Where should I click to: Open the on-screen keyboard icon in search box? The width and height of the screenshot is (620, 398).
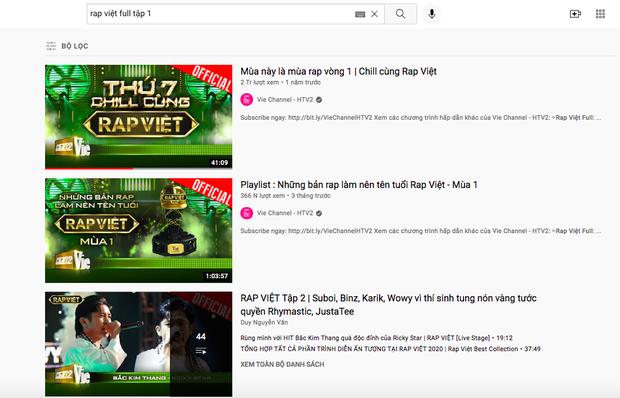click(x=360, y=14)
